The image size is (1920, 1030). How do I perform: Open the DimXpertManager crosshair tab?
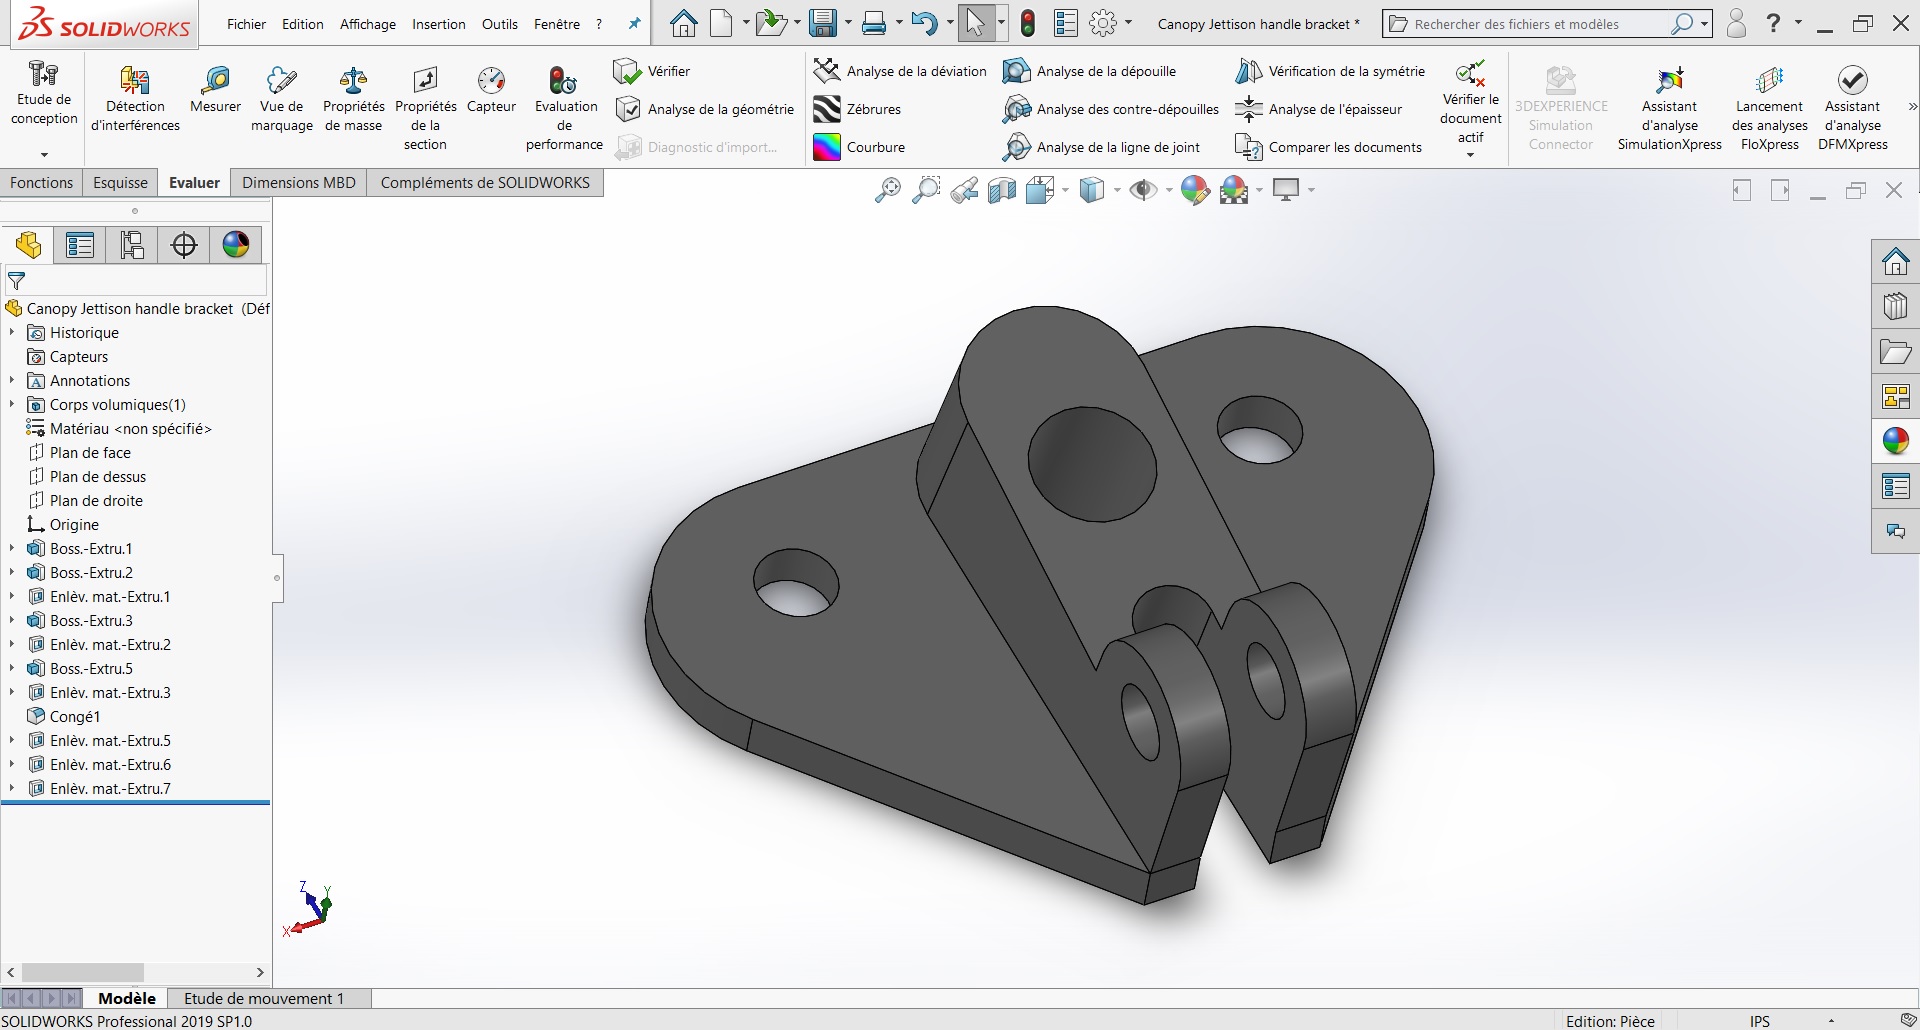(x=184, y=245)
